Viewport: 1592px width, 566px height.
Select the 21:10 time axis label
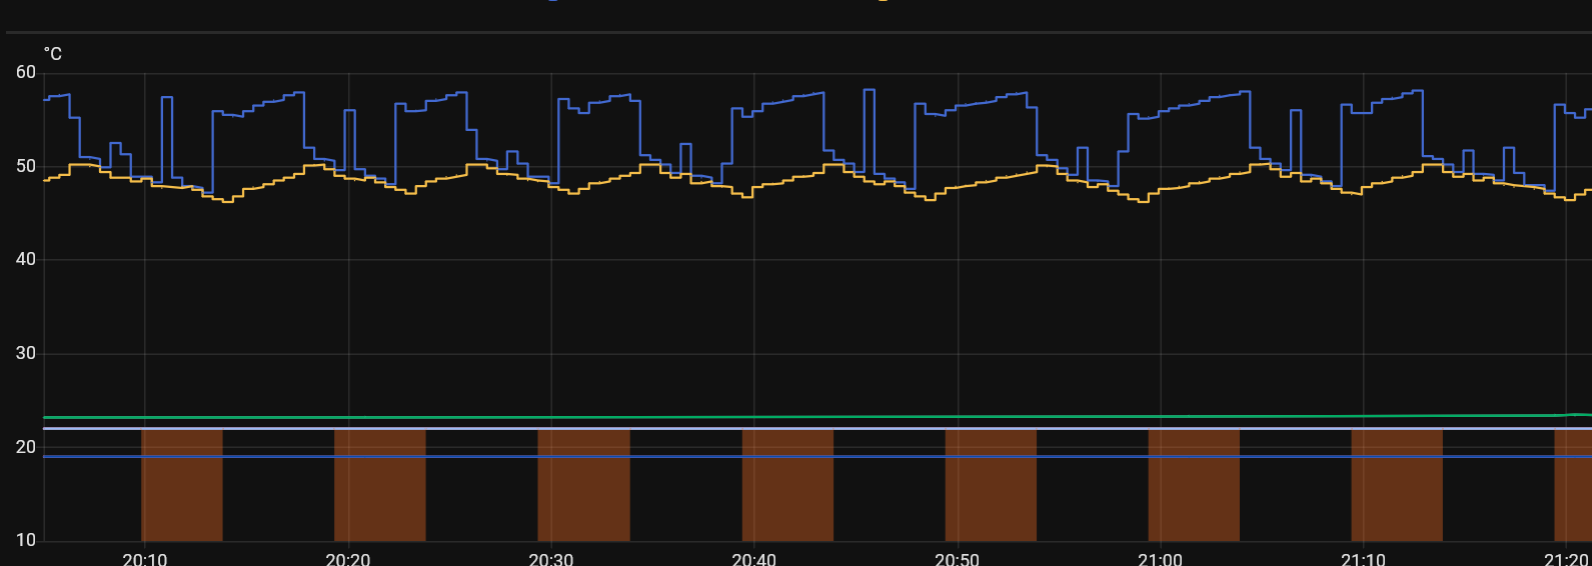point(1363,558)
